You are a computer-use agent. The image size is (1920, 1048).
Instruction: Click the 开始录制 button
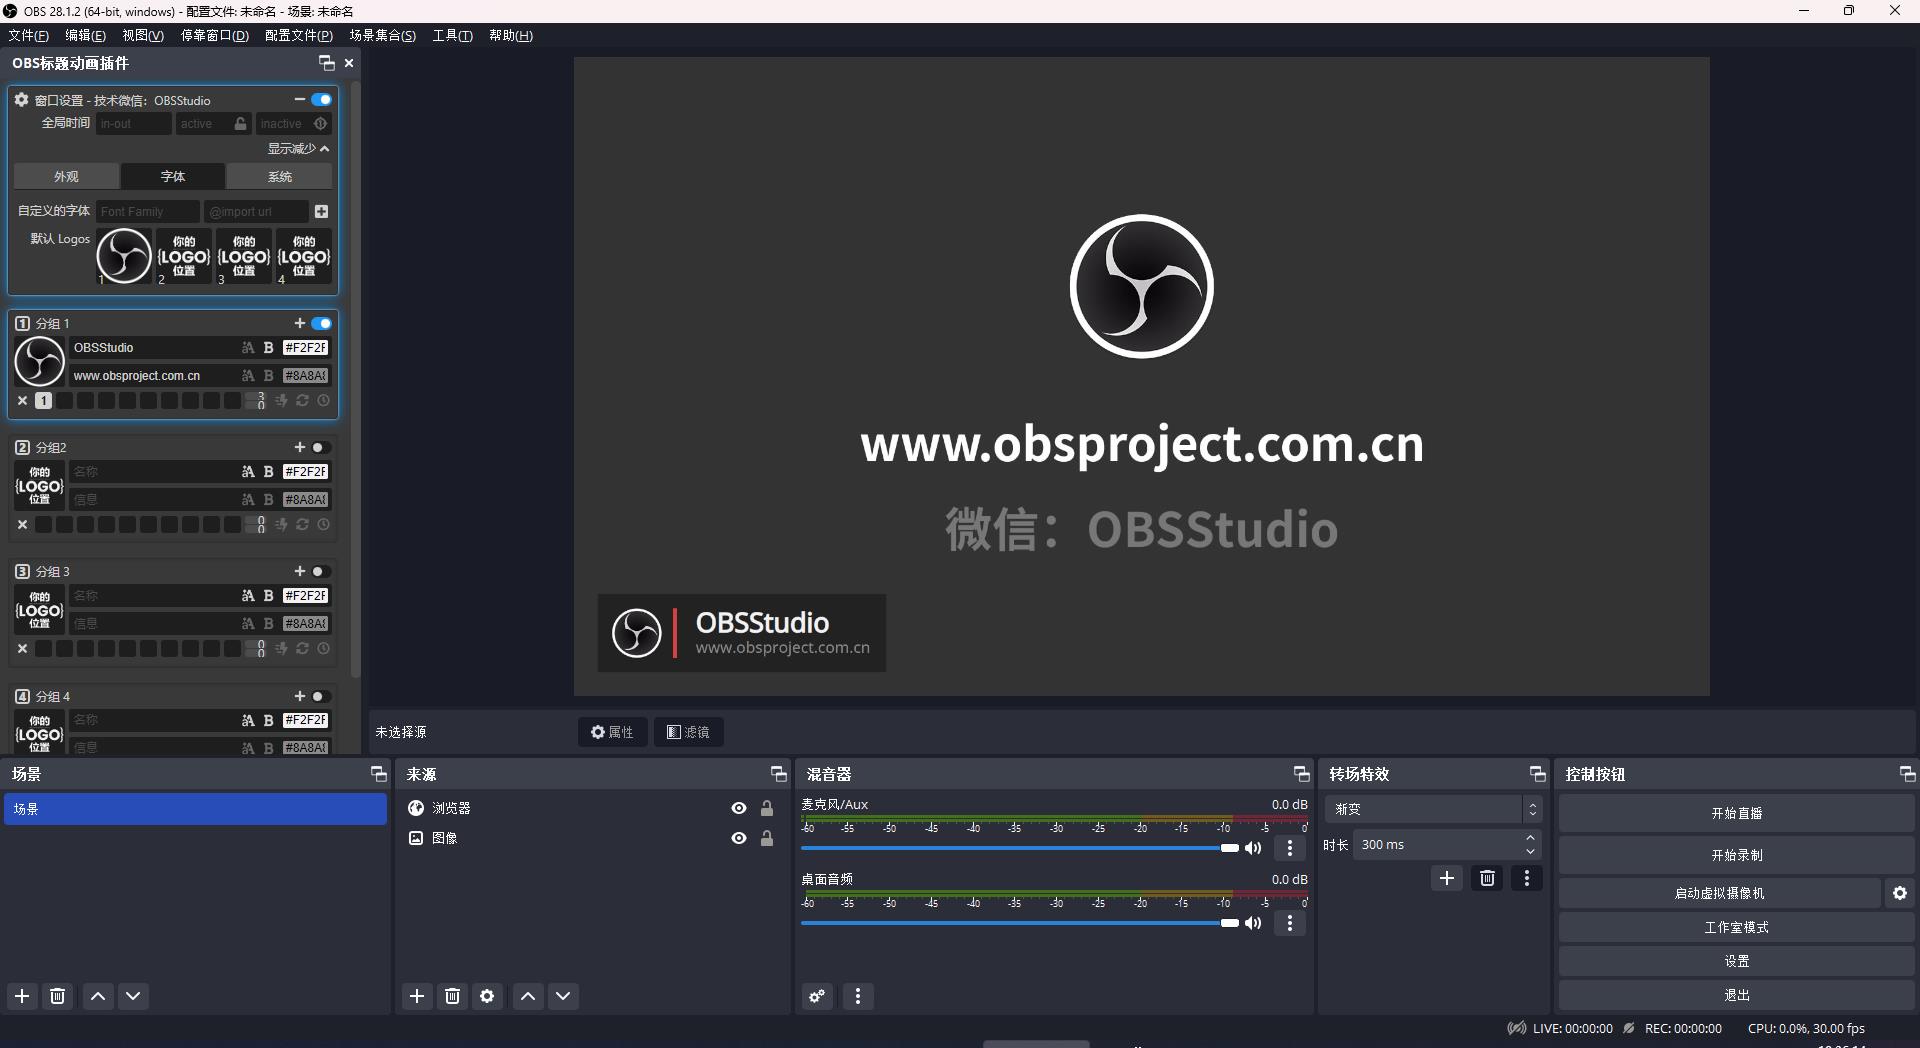point(1736,855)
